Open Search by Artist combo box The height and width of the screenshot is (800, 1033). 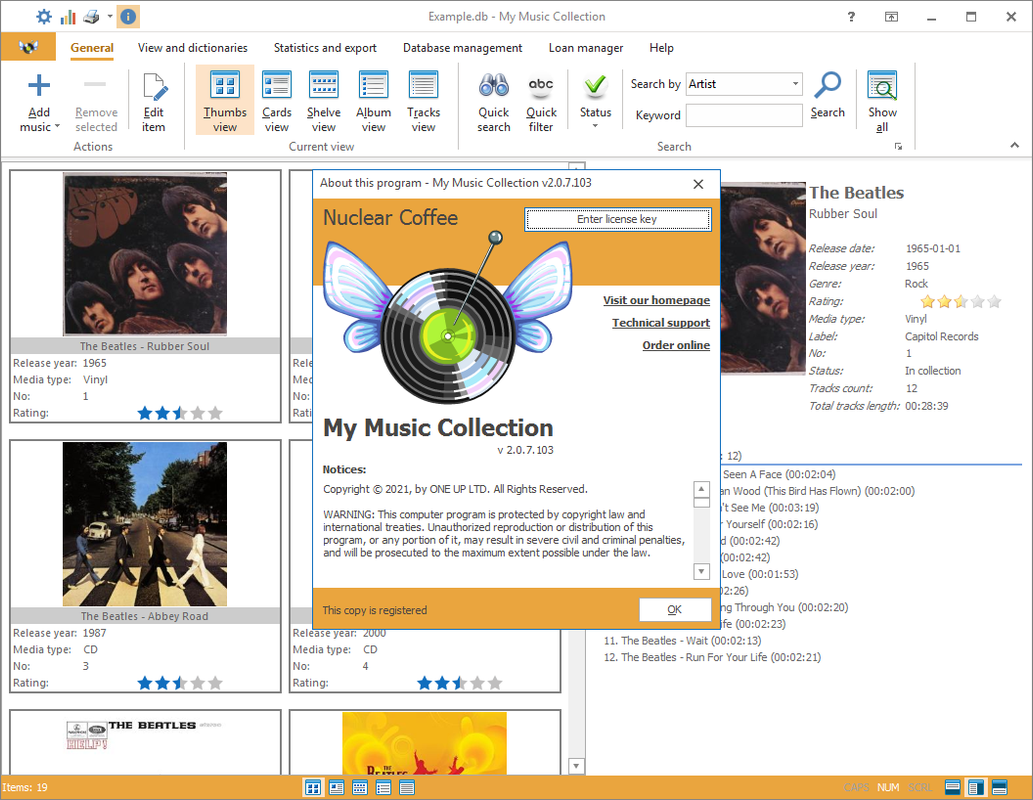tap(744, 84)
